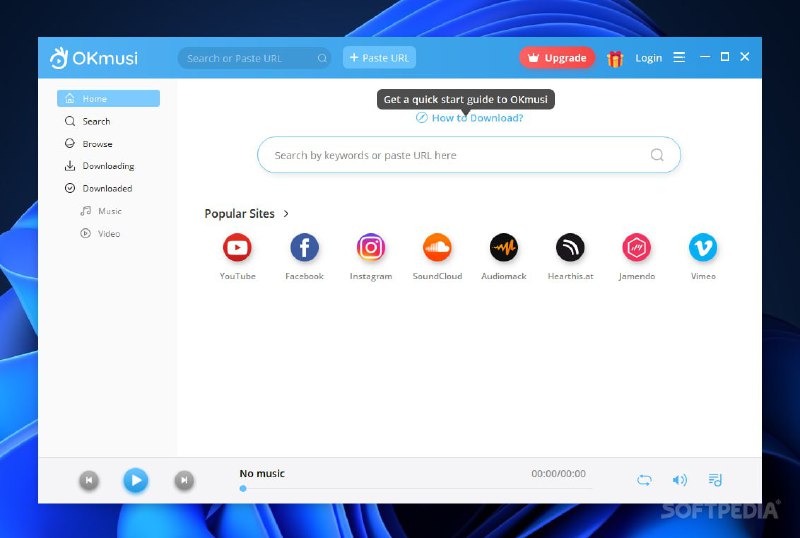
Task: Open the playlist queue icon
Action: click(x=715, y=480)
